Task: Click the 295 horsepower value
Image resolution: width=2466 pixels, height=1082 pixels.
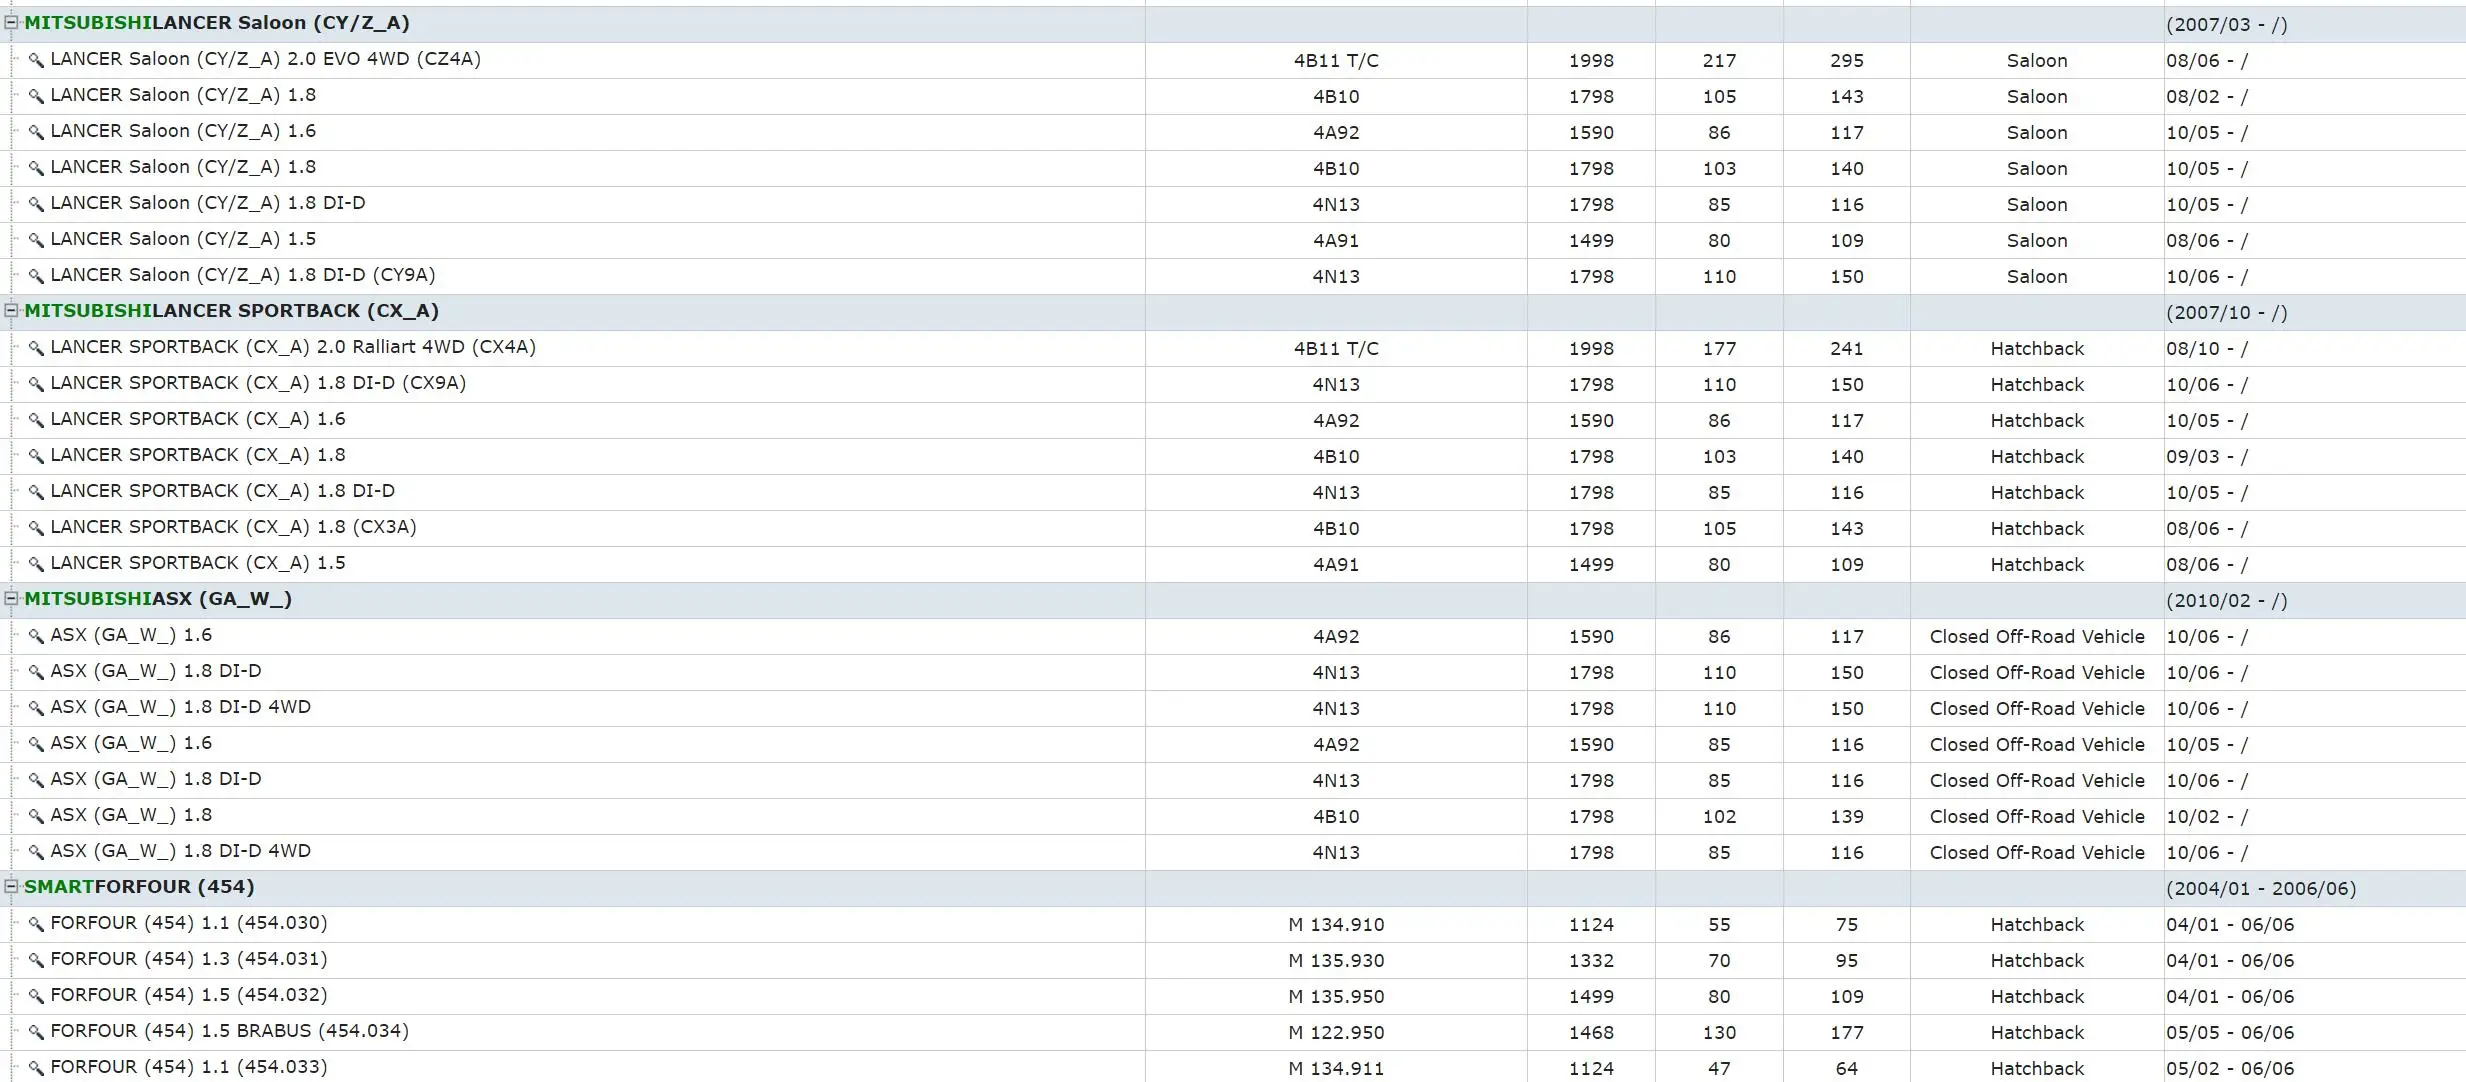Action: [1847, 61]
